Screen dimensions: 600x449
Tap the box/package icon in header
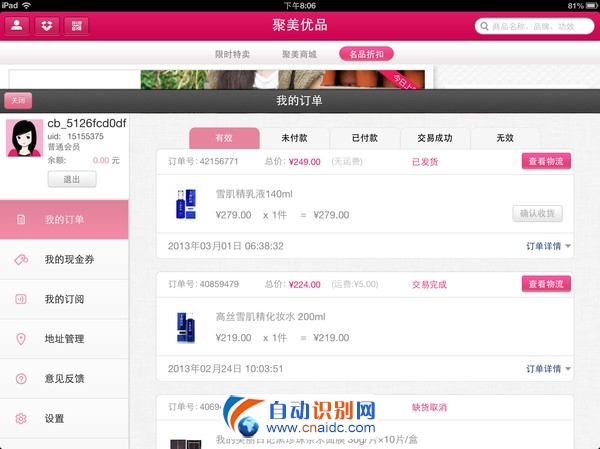coord(47,26)
